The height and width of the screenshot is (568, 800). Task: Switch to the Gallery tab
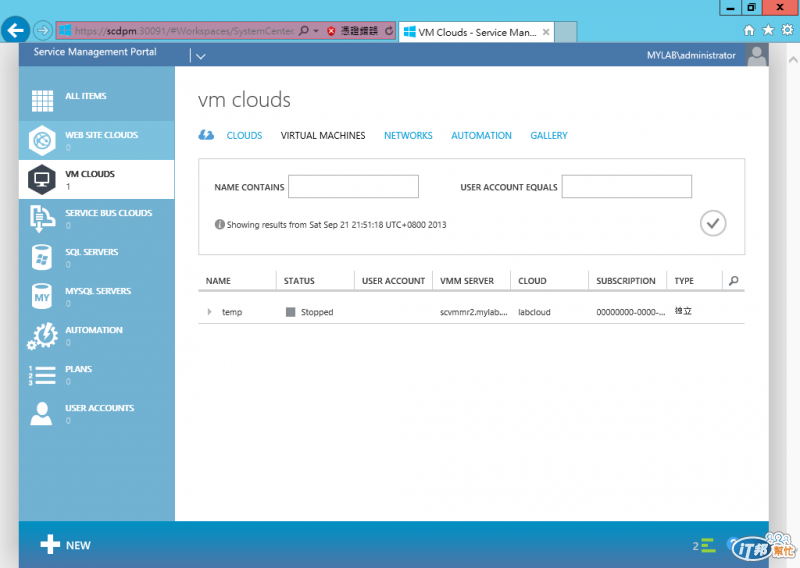[x=549, y=135]
